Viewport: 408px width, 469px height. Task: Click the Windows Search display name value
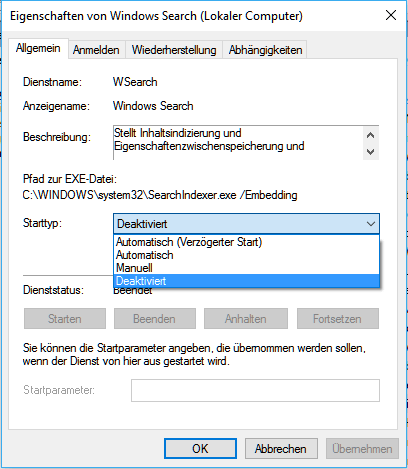[153, 106]
